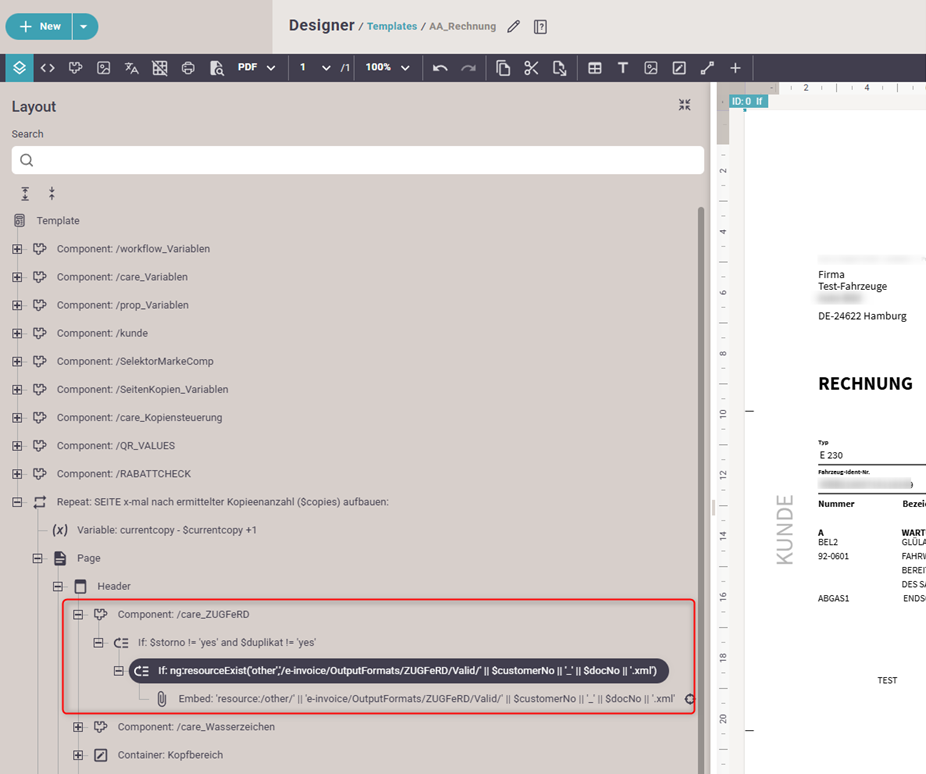Open the 100% zoom level dropdown
The width and height of the screenshot is (926, 774).
pos(387,68)
